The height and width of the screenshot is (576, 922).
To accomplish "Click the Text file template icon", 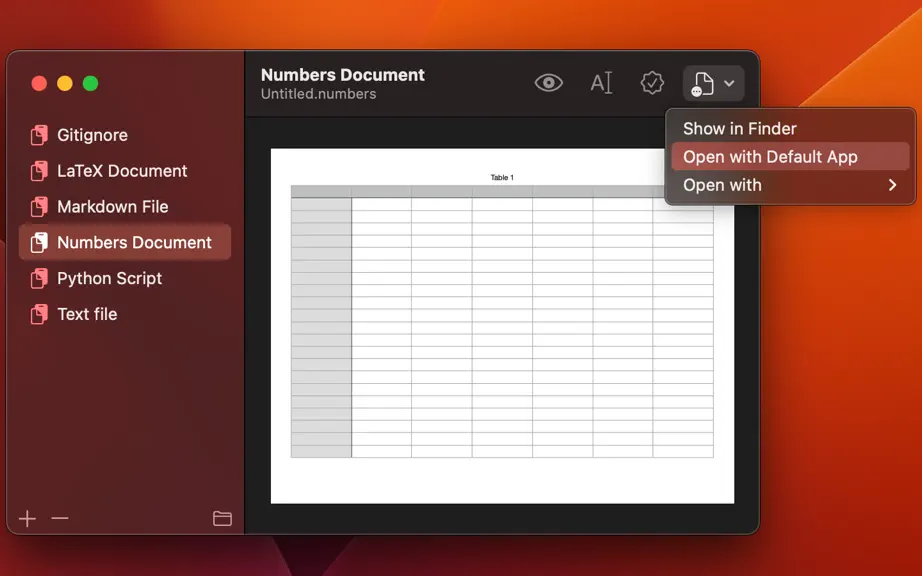I will (39, 314).
